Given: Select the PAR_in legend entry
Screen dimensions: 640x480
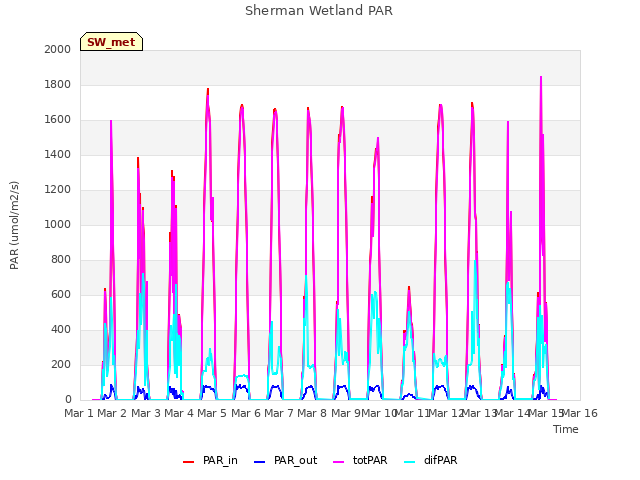Looking at the screenshot, I should click(x=210, y=460).
